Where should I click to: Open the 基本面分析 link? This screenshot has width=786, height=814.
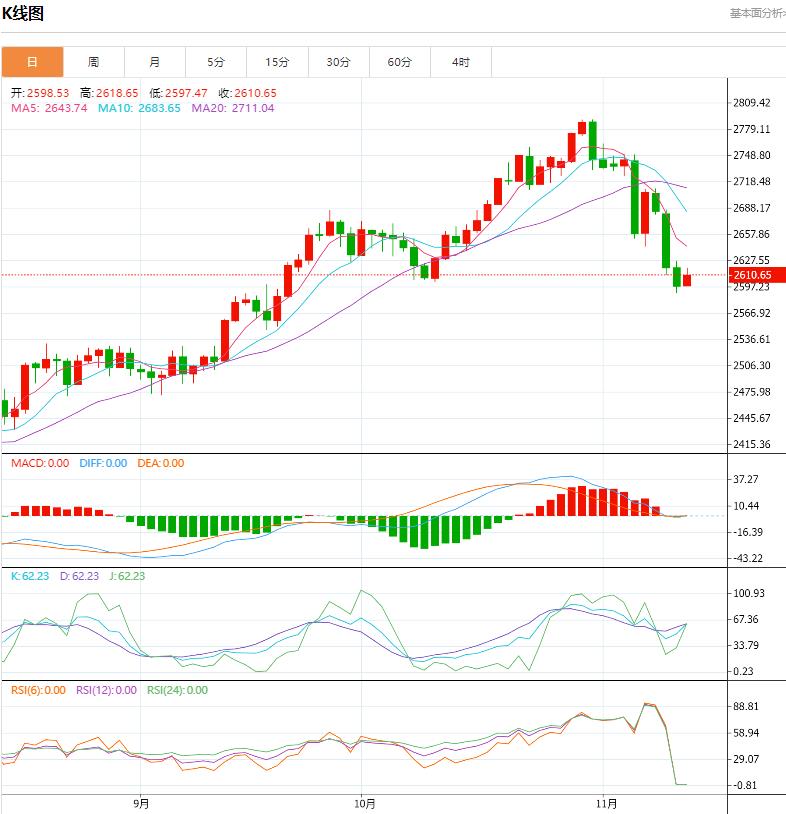point(756,14)
